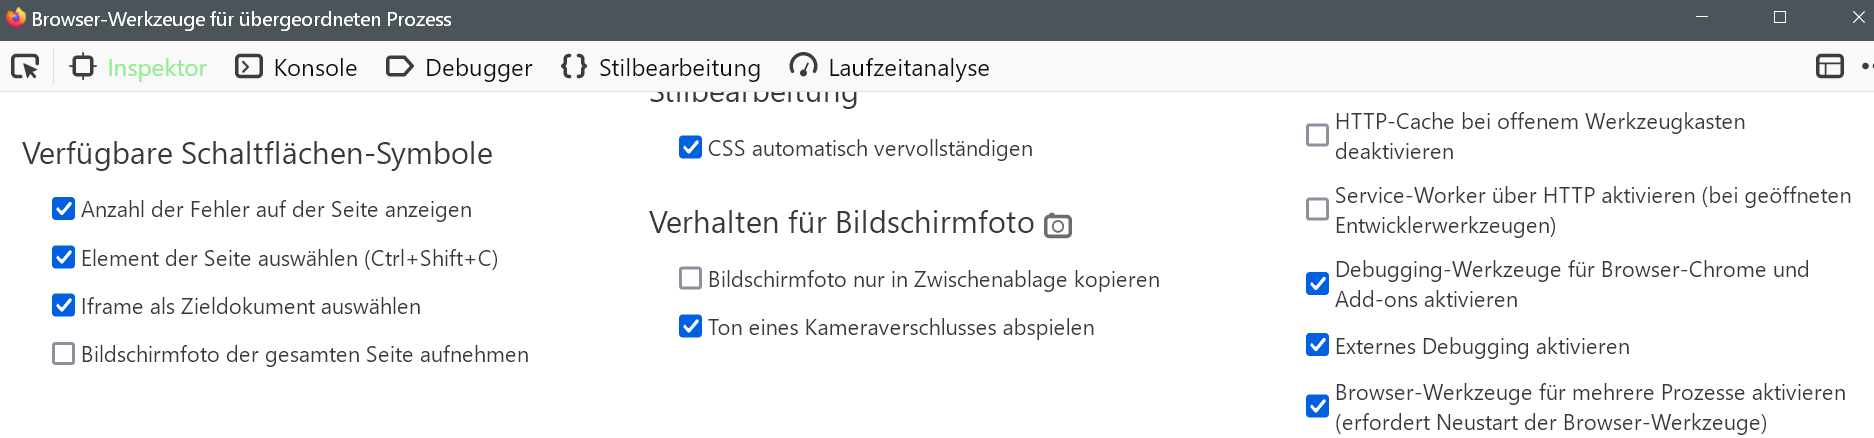Click the Konsole panel icon
The image size is (1874, 438).
pyautogui.click(x=248, y=67)
